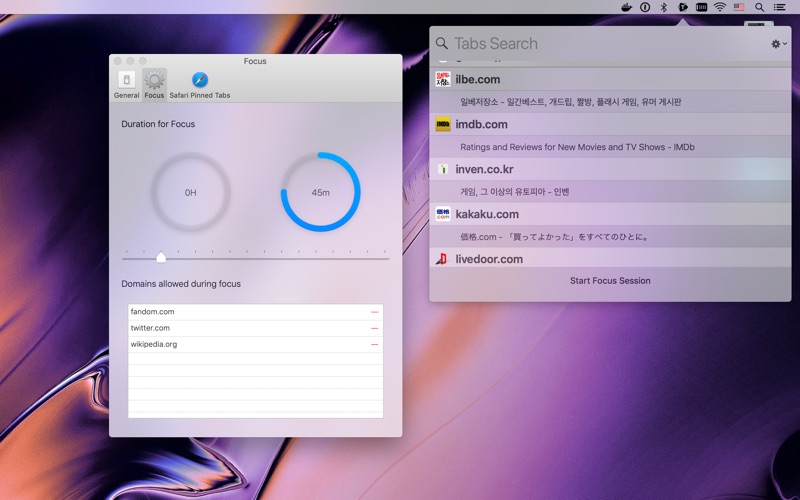Select the General preferences tab
Image resolution: width=800 pixels, height=500 pixels.
coord(127,85)
